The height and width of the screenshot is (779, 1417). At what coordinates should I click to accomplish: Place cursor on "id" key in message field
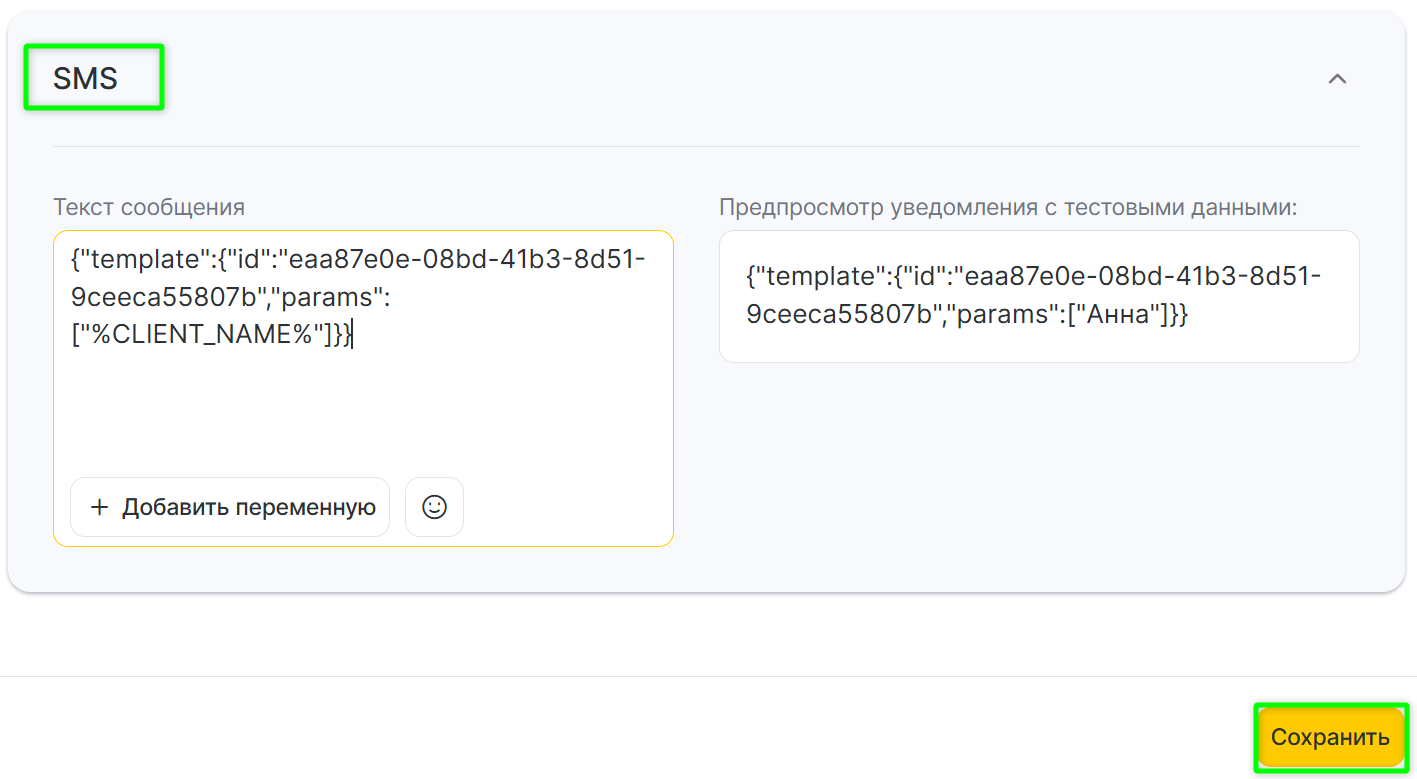point(251,260)
